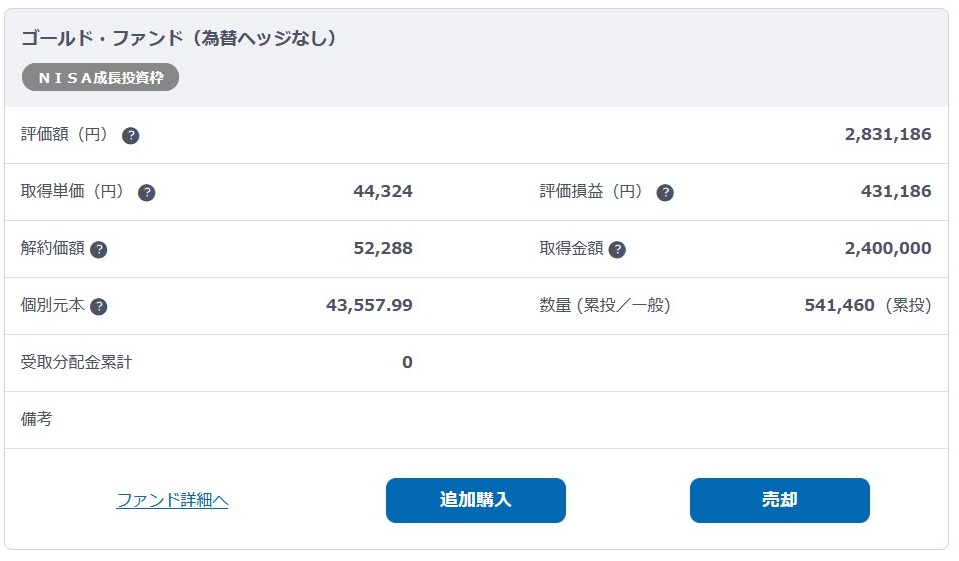Select the 評価額 value 2,831,186

coord(887,134)
